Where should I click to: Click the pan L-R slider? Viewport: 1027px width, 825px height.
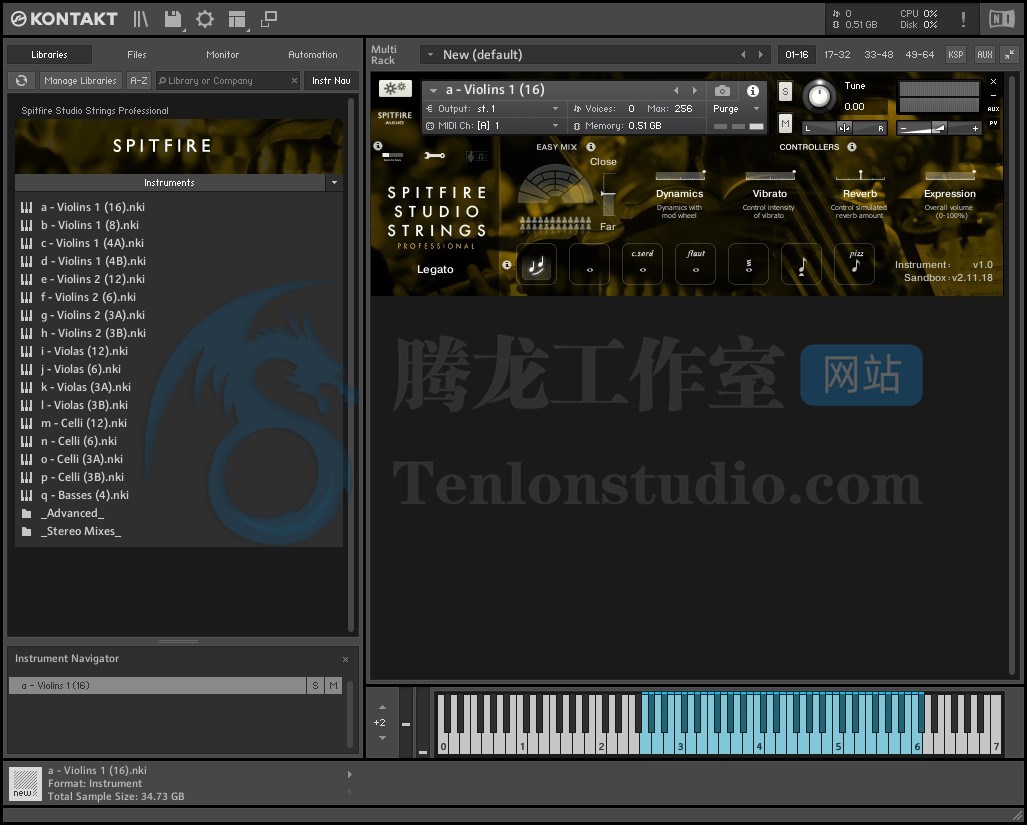pos(844,128)
